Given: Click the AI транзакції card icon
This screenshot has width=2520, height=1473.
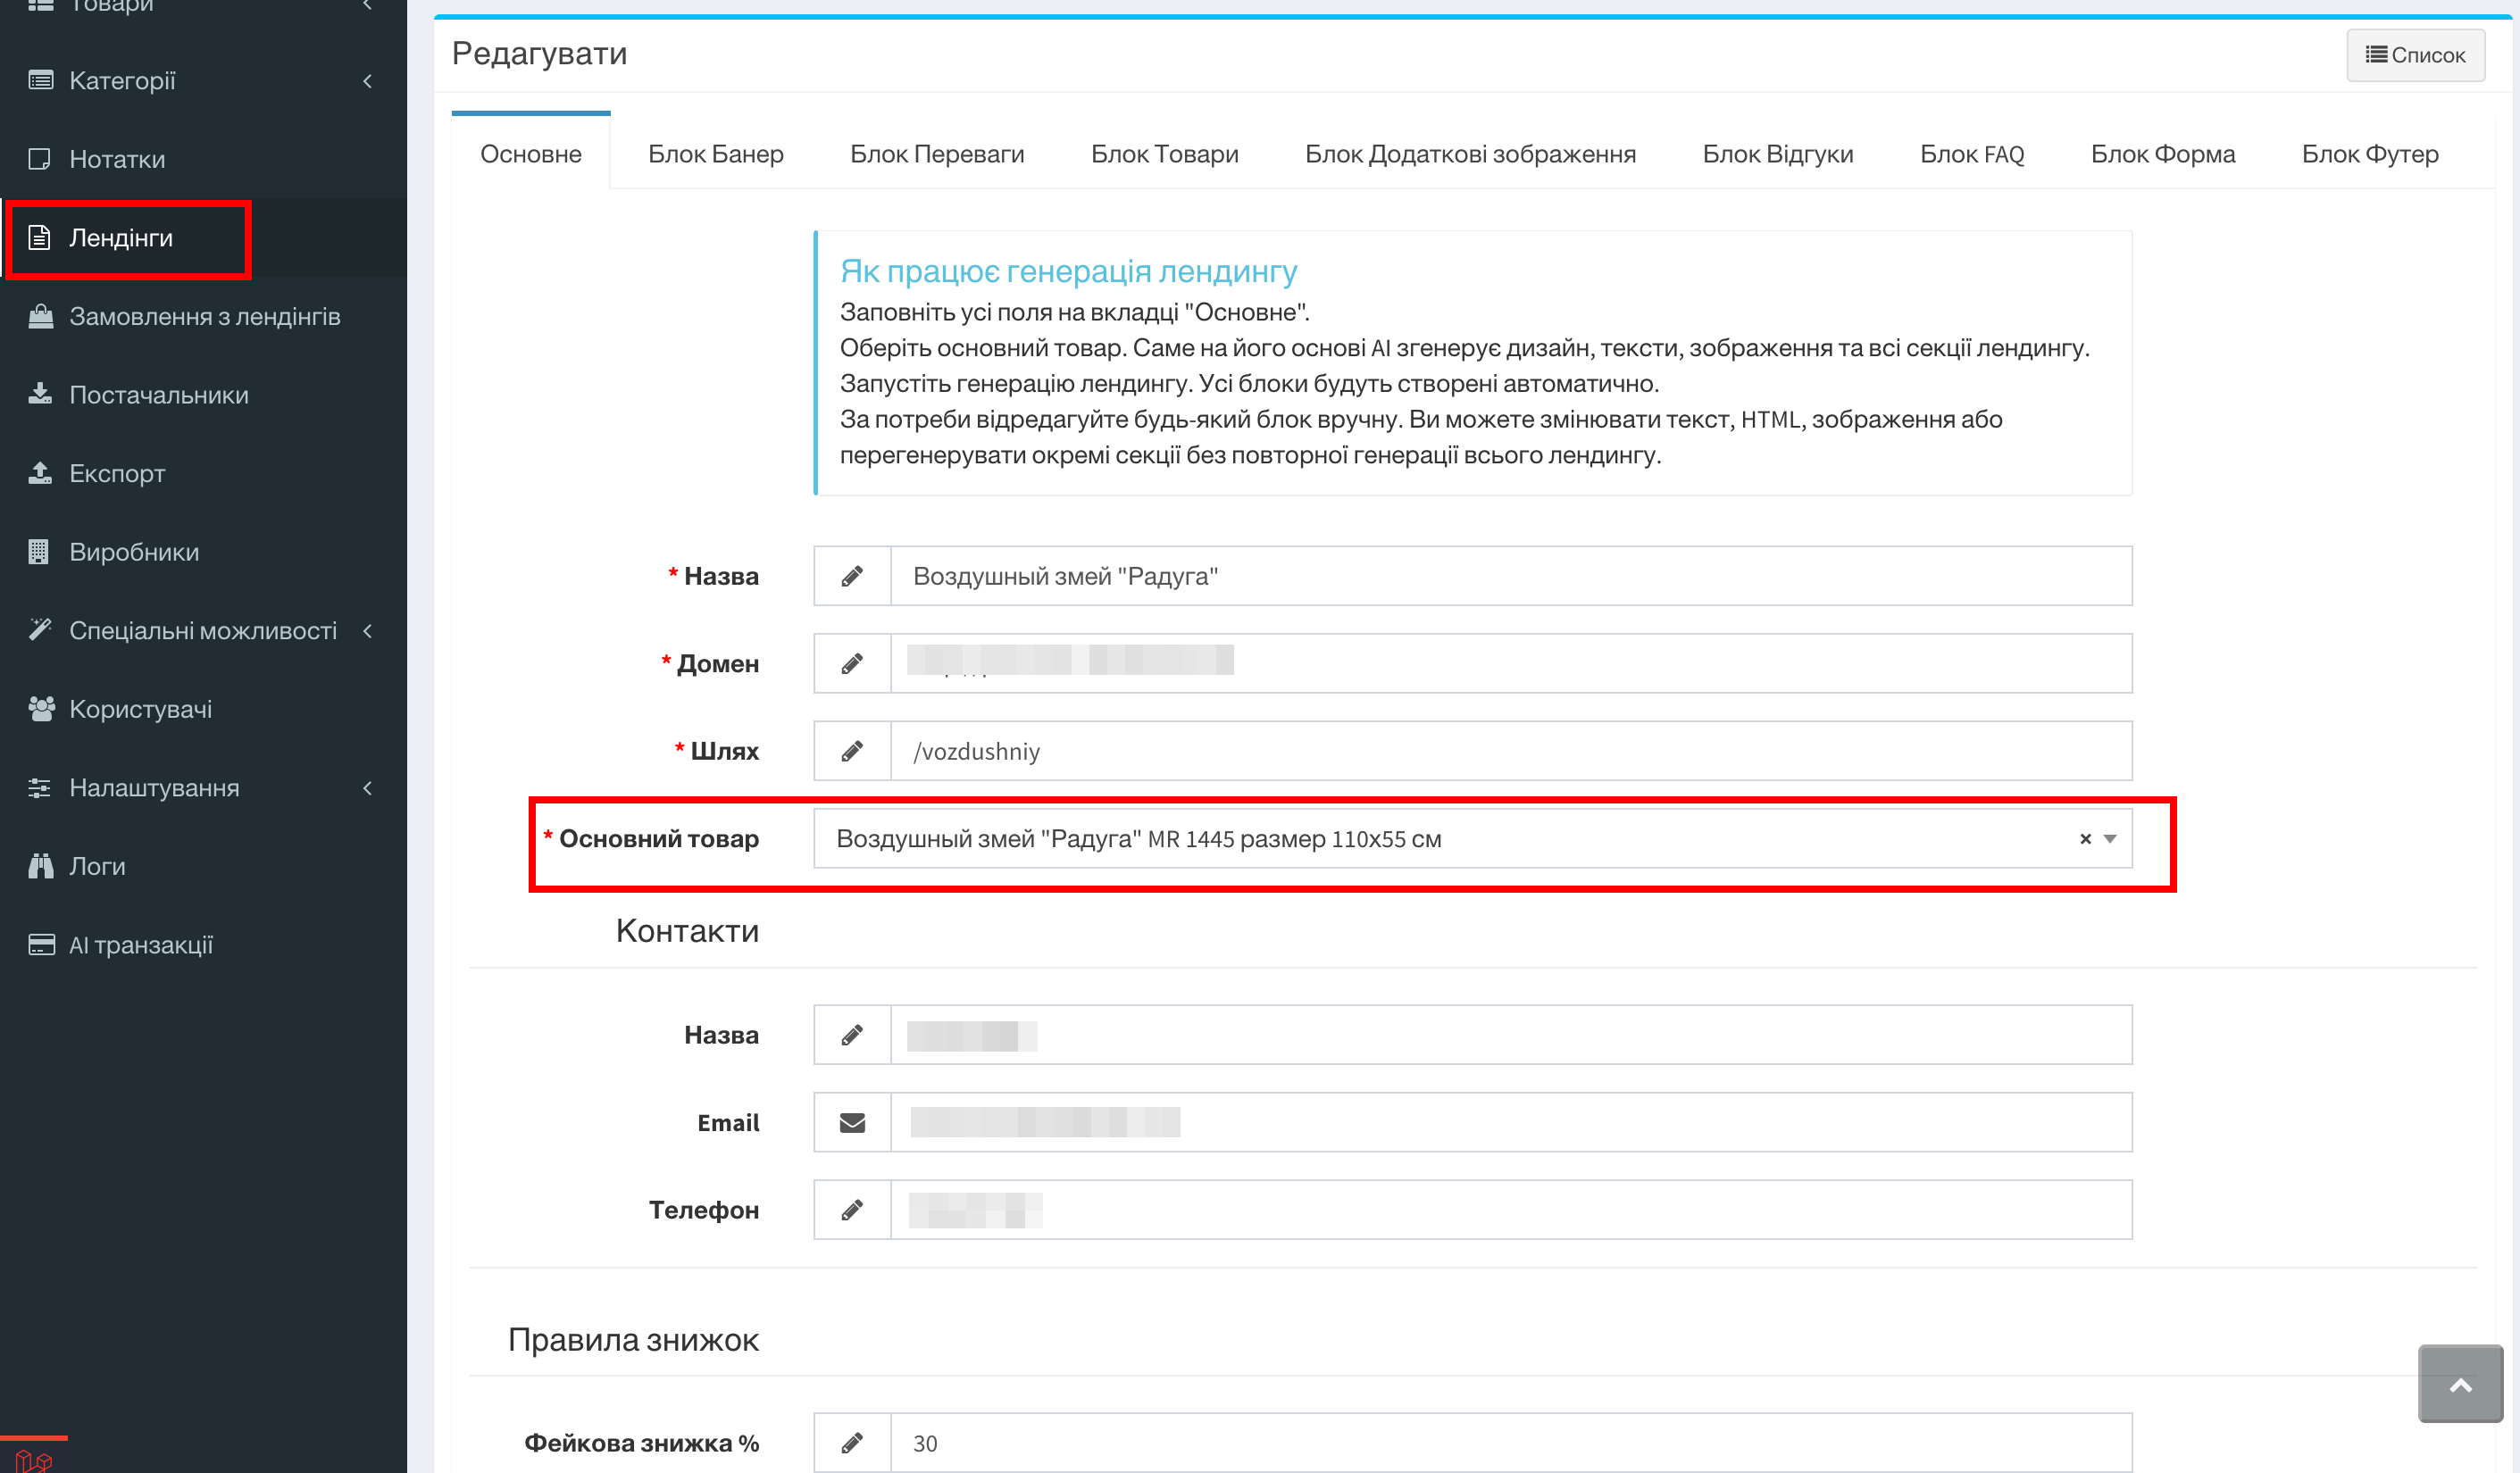Looking at the screenshot, I should point(41,945).
